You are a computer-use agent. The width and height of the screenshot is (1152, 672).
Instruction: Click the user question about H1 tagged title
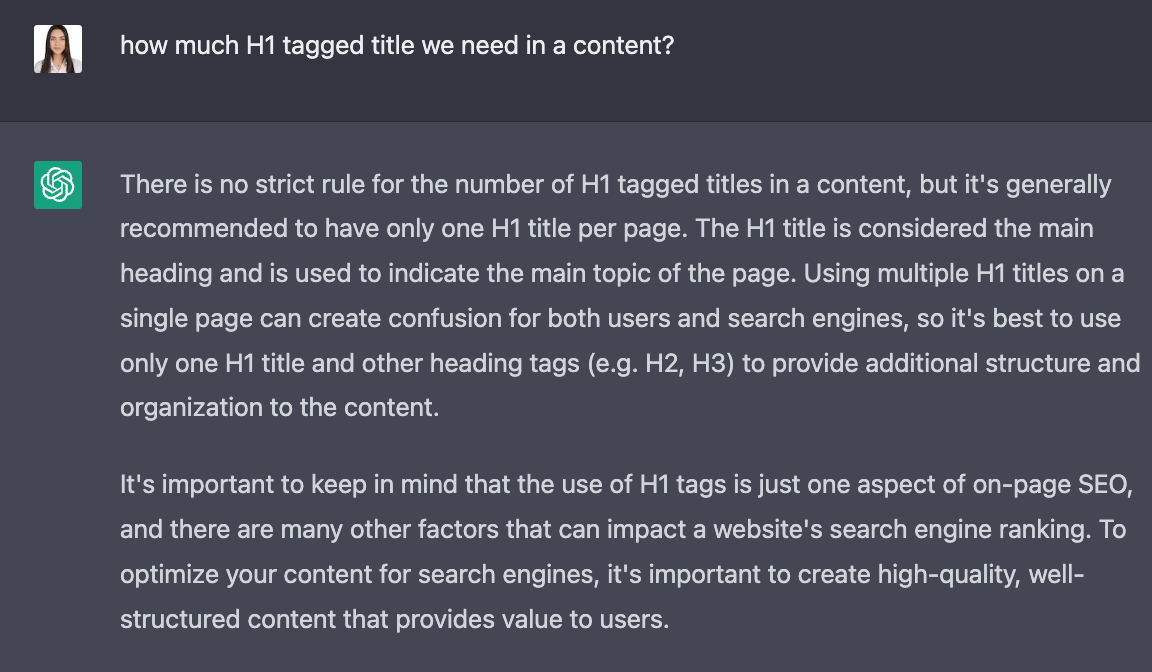[x=397, y=46]
